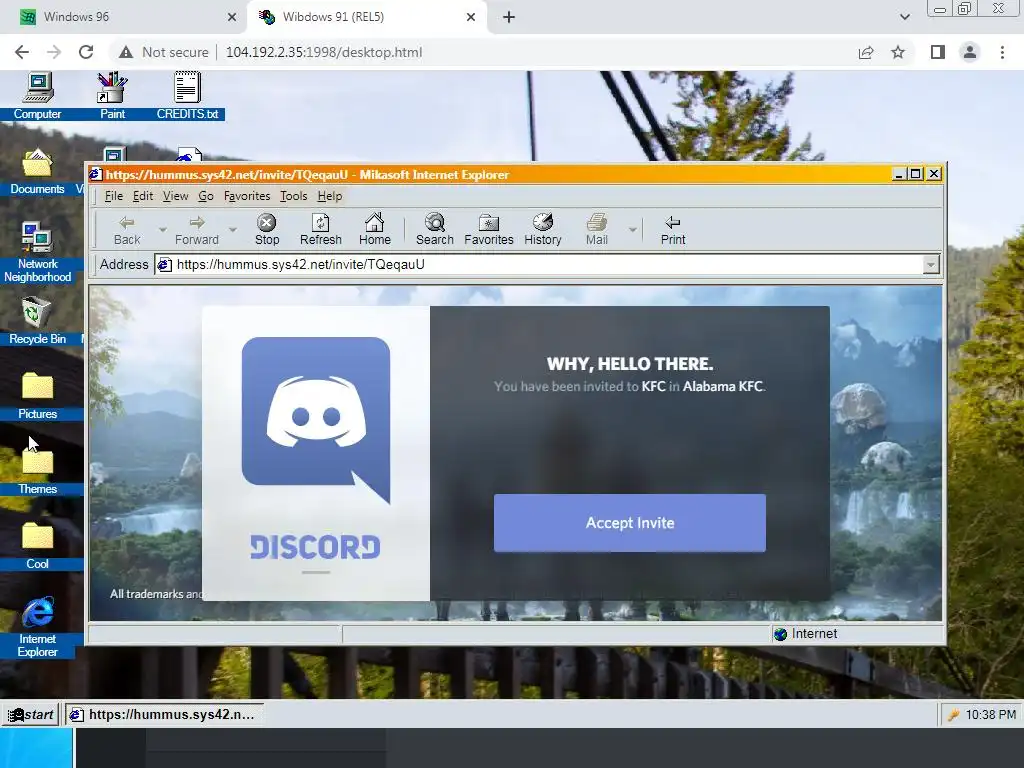This screenshot has width=1024, height=768.
Task: Click Chrome share page icon
Action: 866,52
